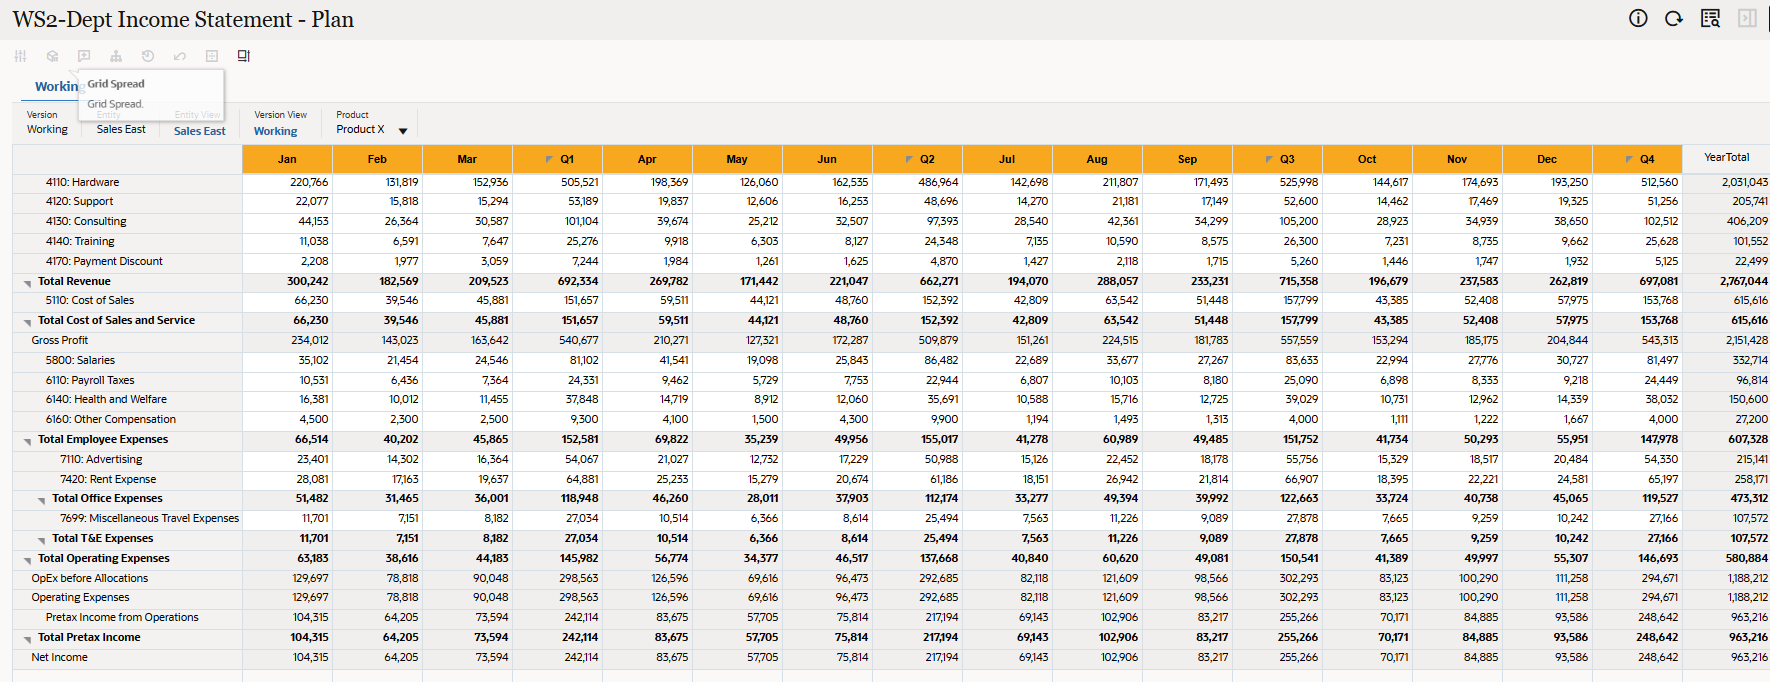Click the undo arrow icon

tap(180, 56)
